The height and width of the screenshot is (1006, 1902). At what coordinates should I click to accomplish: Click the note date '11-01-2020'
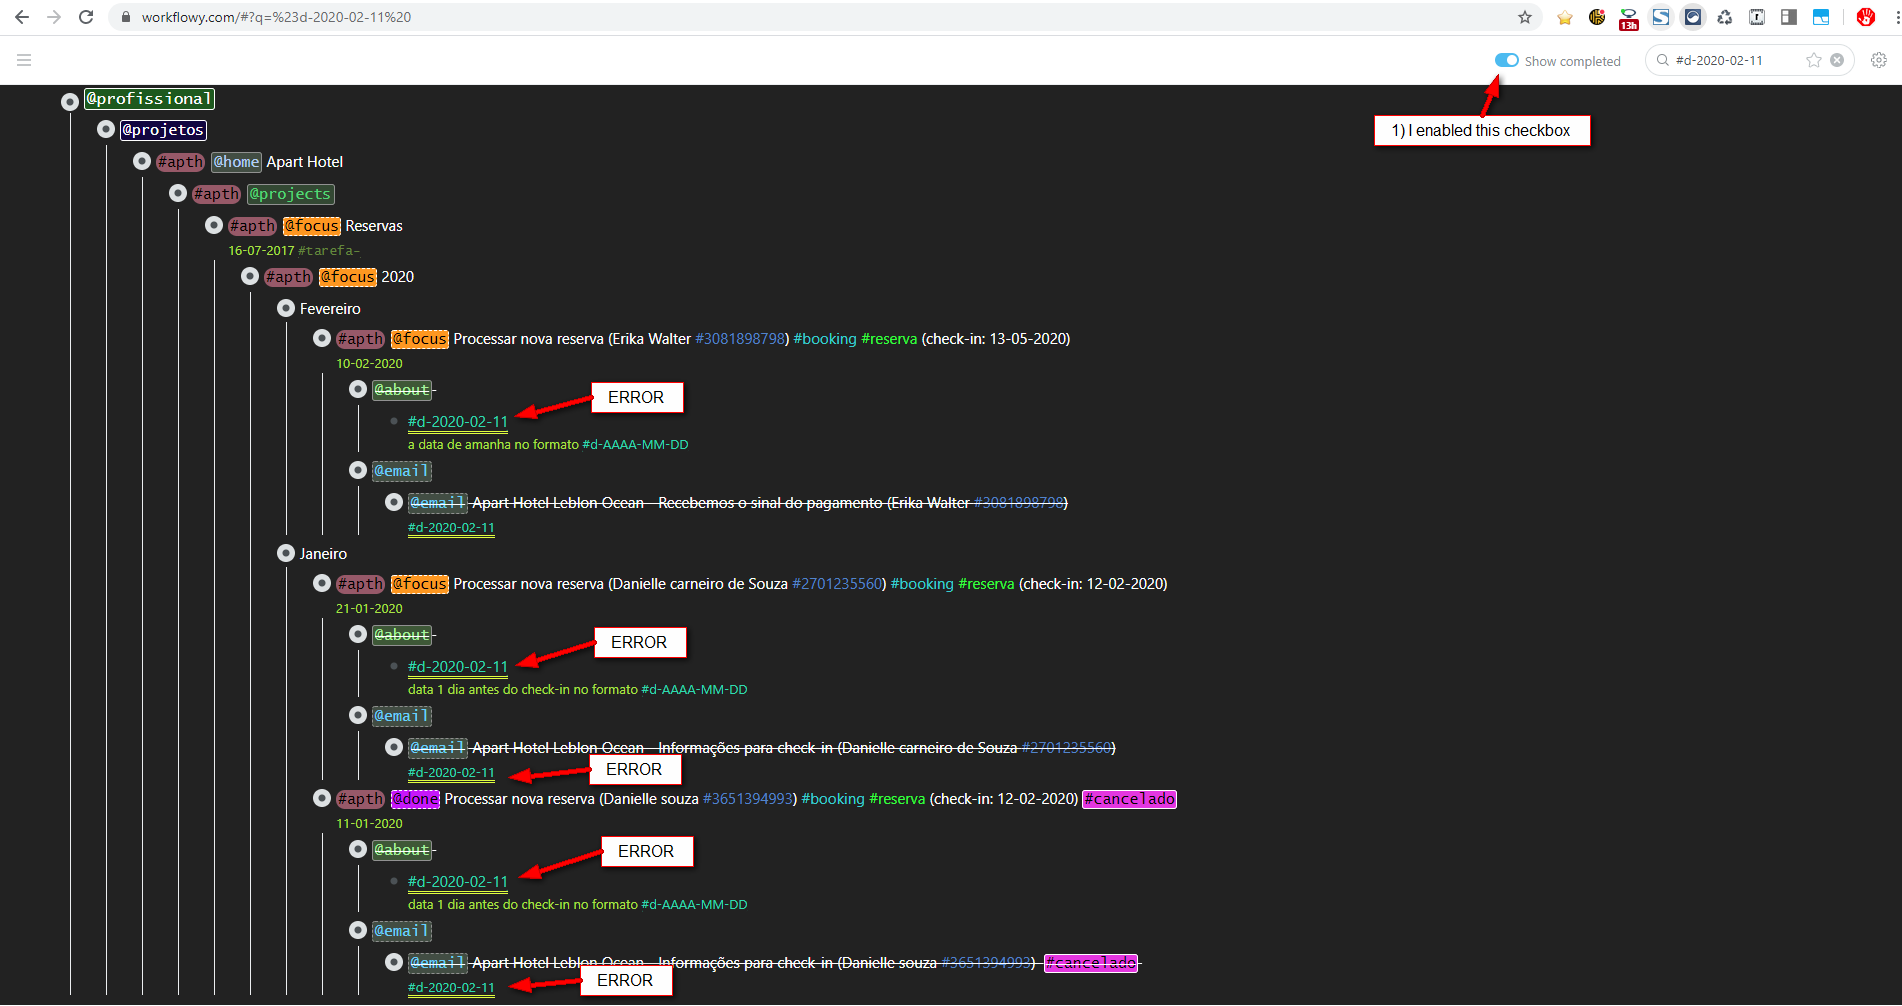pyautogui.click(x=369, y=824)
